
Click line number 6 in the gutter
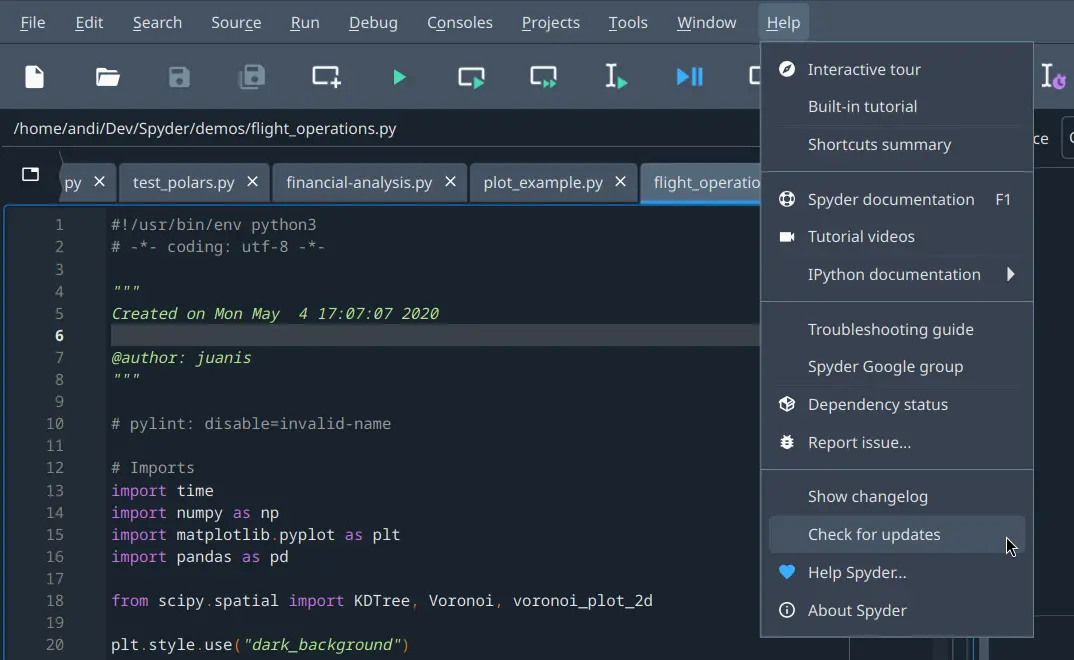click(59, 335)
